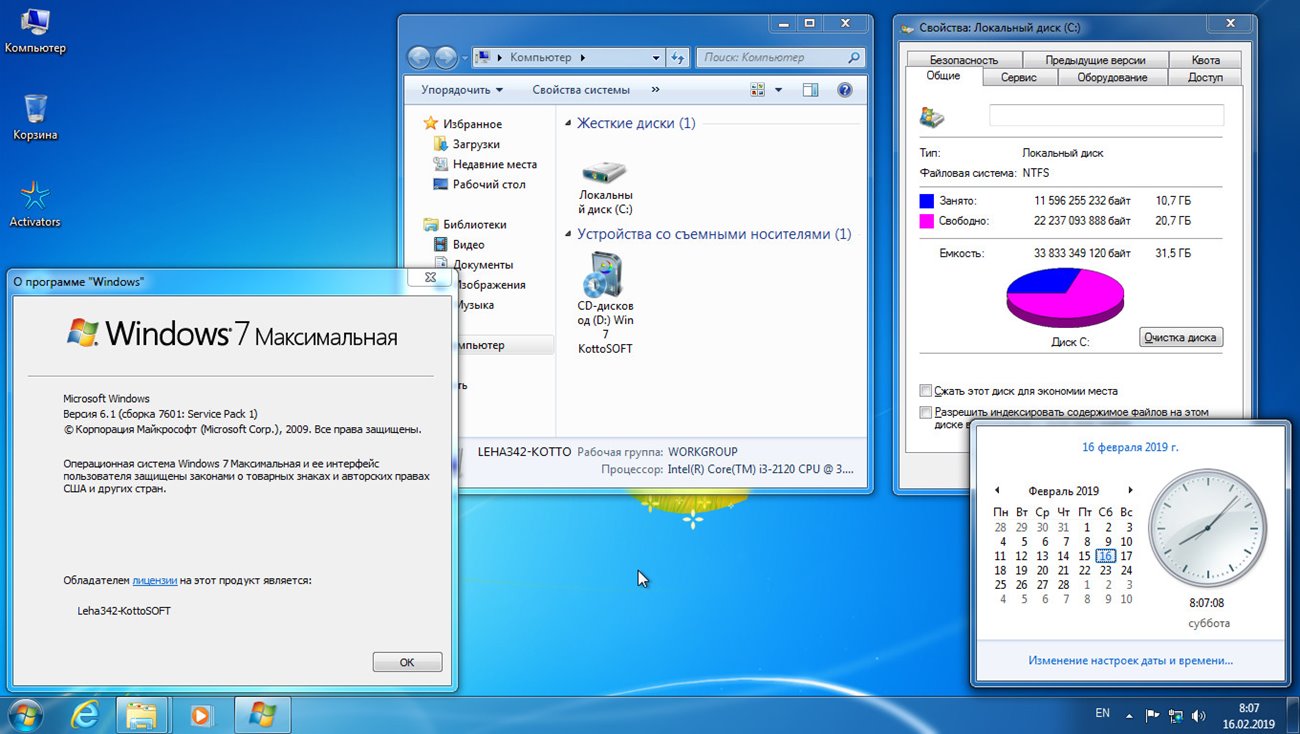Open the network icon in system tray

[x=1176, y=716]
